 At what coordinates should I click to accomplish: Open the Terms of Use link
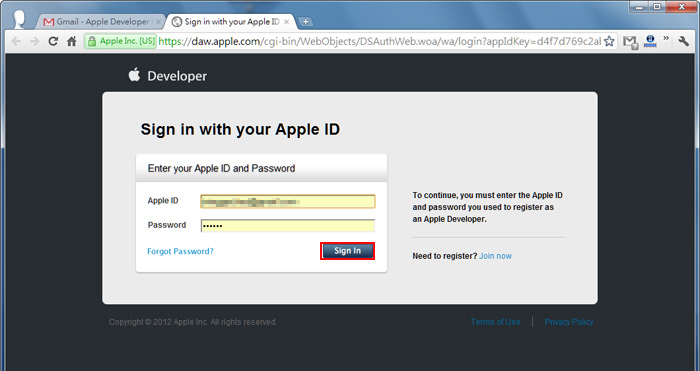click(496, 322)
